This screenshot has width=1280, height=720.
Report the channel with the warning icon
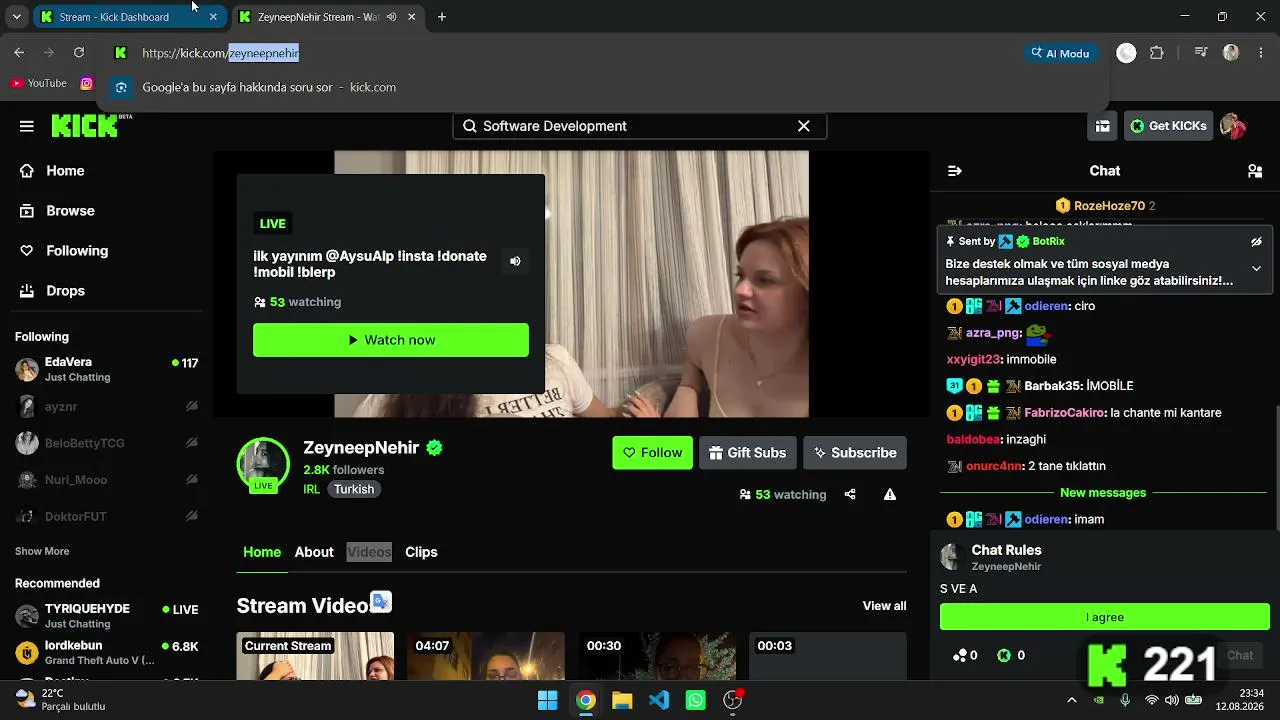890,494
